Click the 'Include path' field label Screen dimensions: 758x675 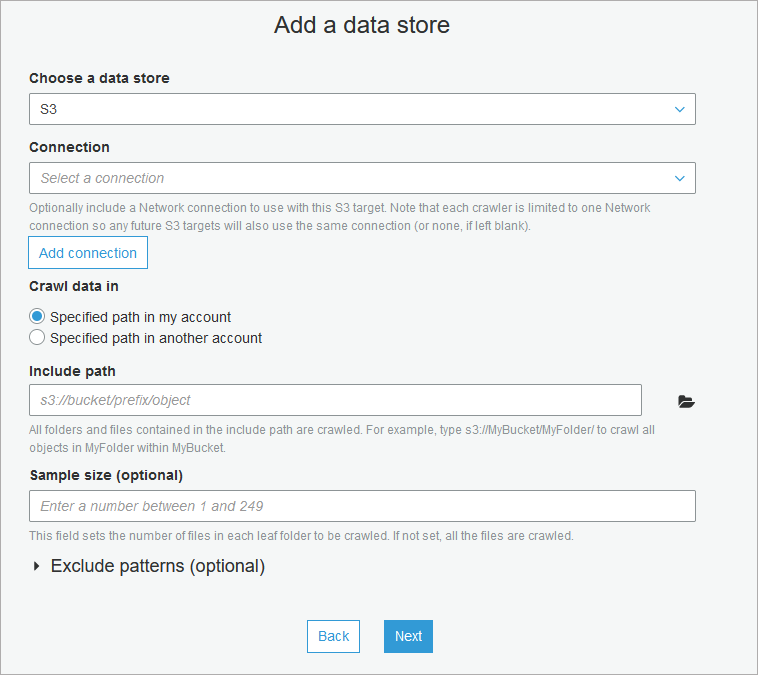click(72, 371)
